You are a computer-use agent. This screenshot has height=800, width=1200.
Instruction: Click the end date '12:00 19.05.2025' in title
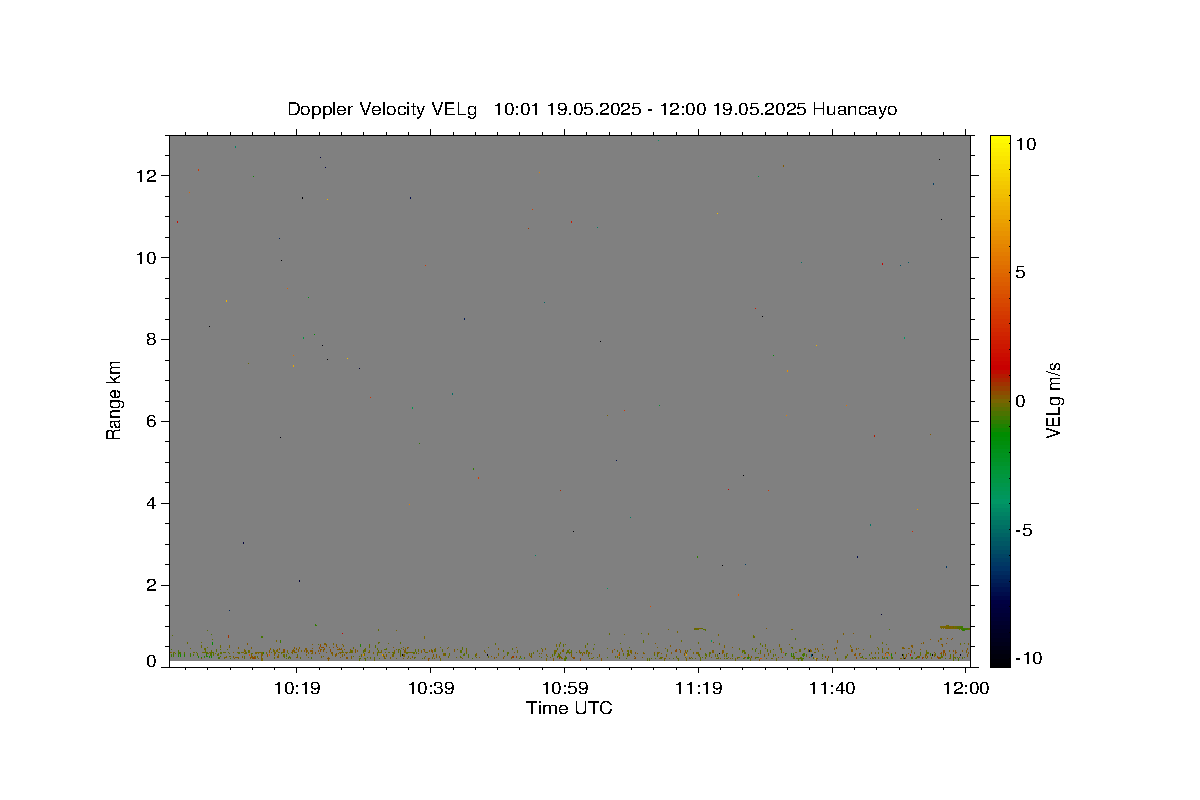pyautogui.click(x=733, y=109)
